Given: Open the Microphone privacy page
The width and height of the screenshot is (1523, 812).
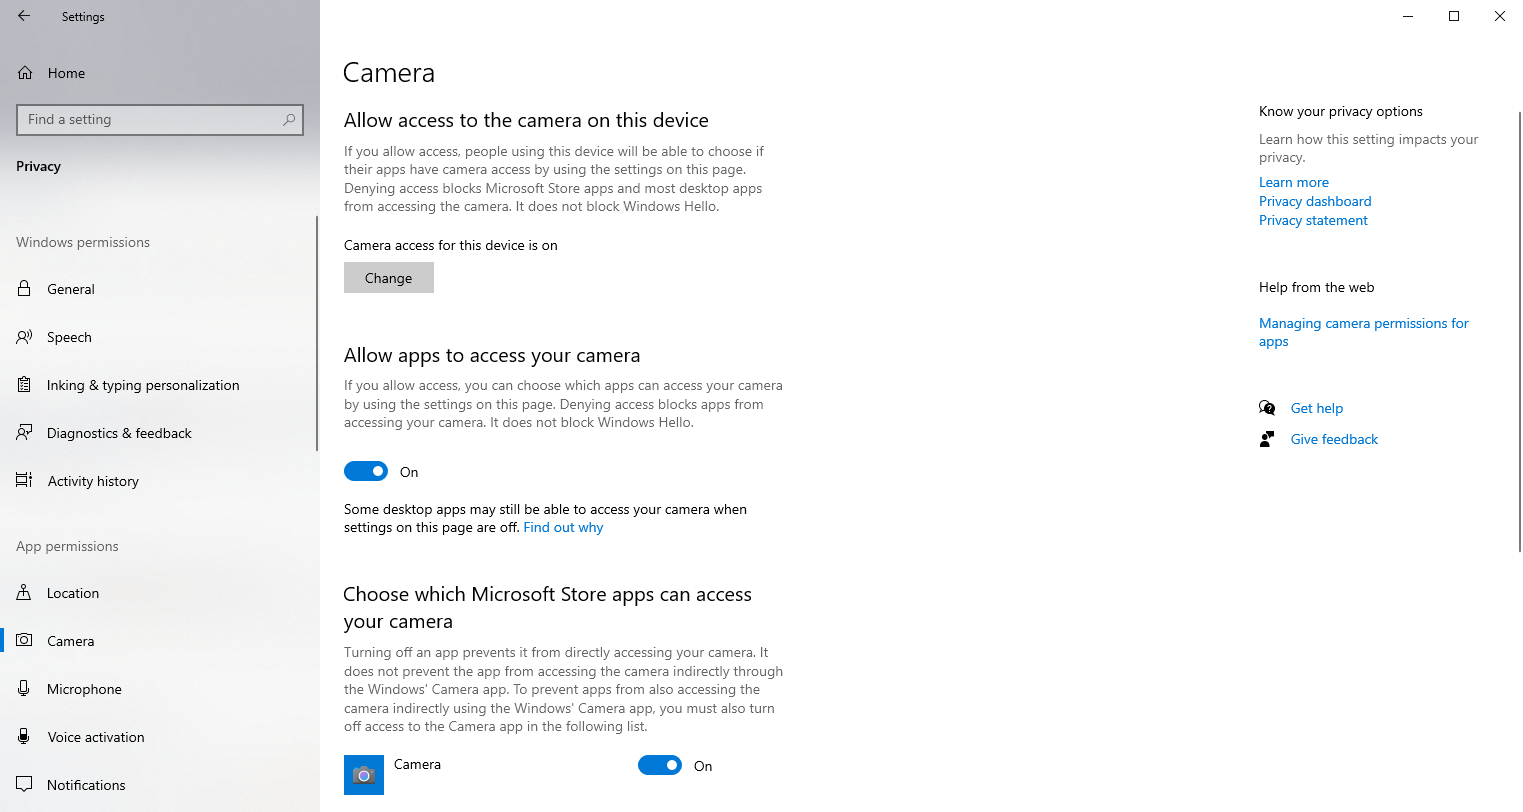Looking at the screenshot, I should [x=84, y=689].
